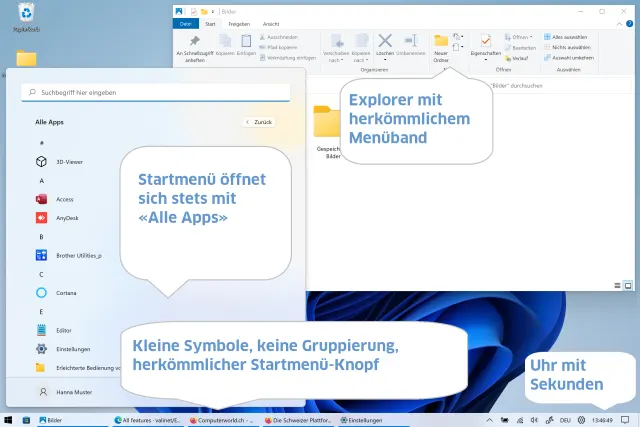The width and height of the screenshot is (640, 427).
Task: Click the Löschen X icon
Action: tap(385, 41)
